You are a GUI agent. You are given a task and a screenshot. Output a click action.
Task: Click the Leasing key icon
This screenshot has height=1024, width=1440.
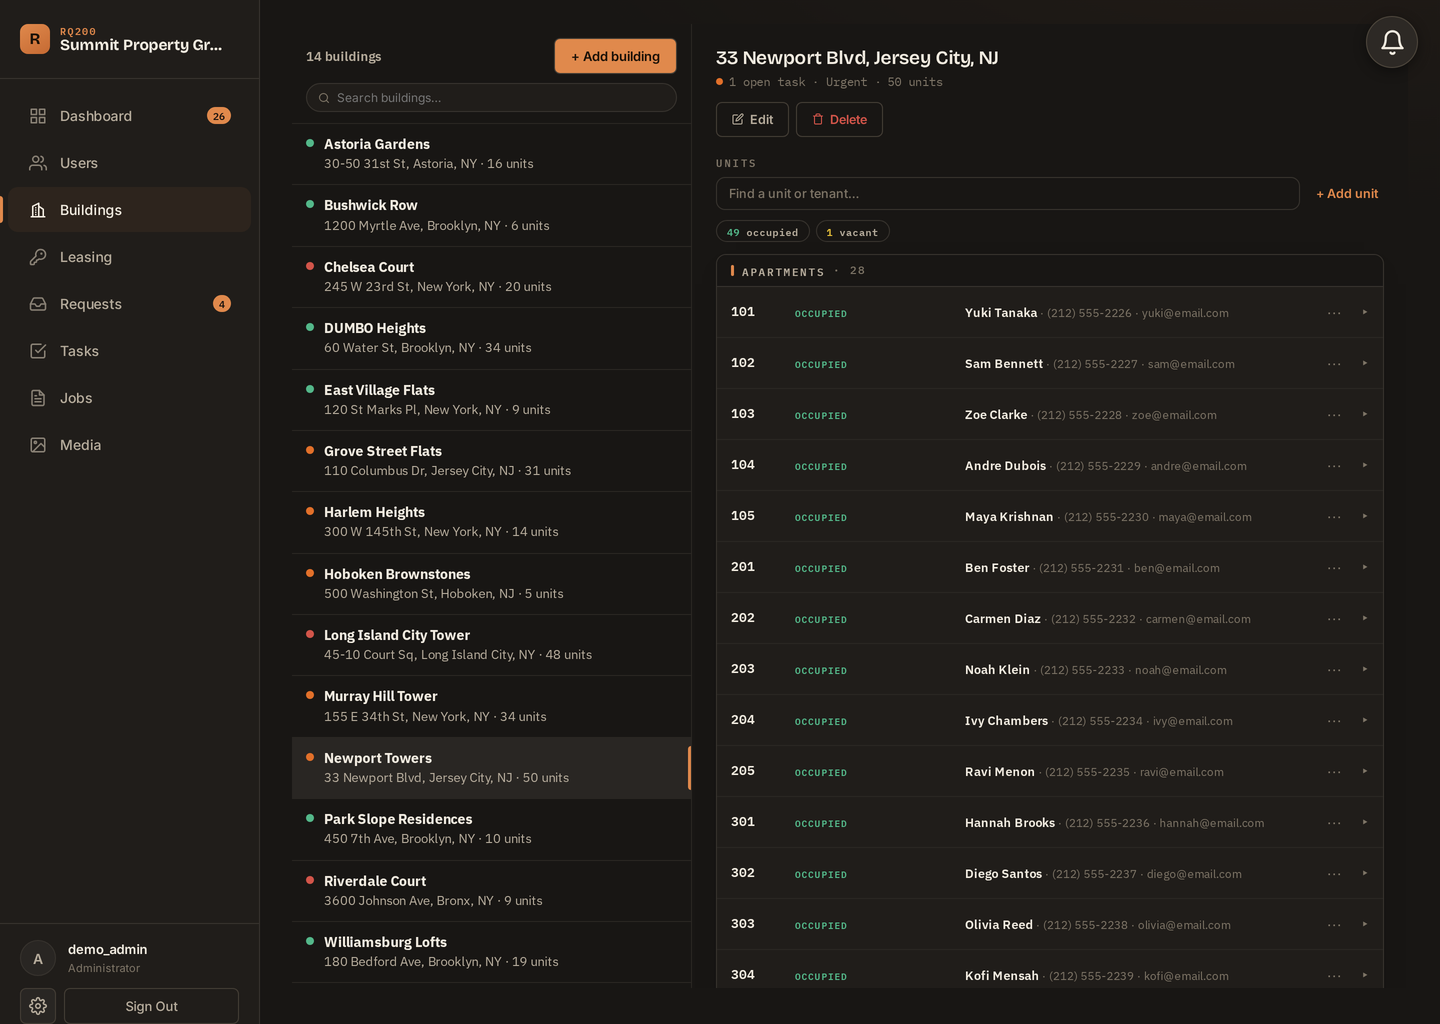click(38, 257)
